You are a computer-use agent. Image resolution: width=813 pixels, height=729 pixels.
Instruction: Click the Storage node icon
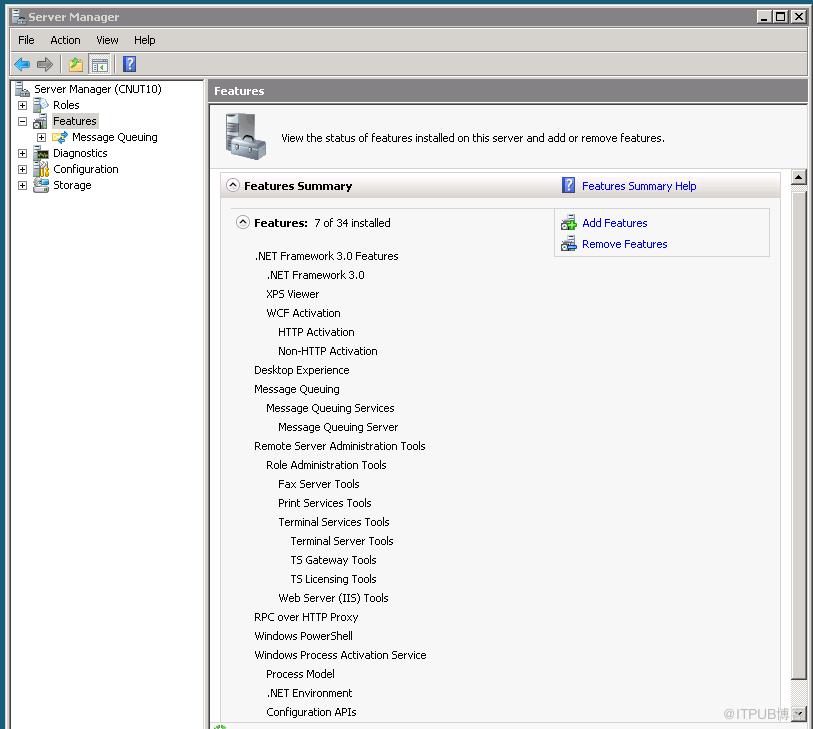click(x=41, y=185)
